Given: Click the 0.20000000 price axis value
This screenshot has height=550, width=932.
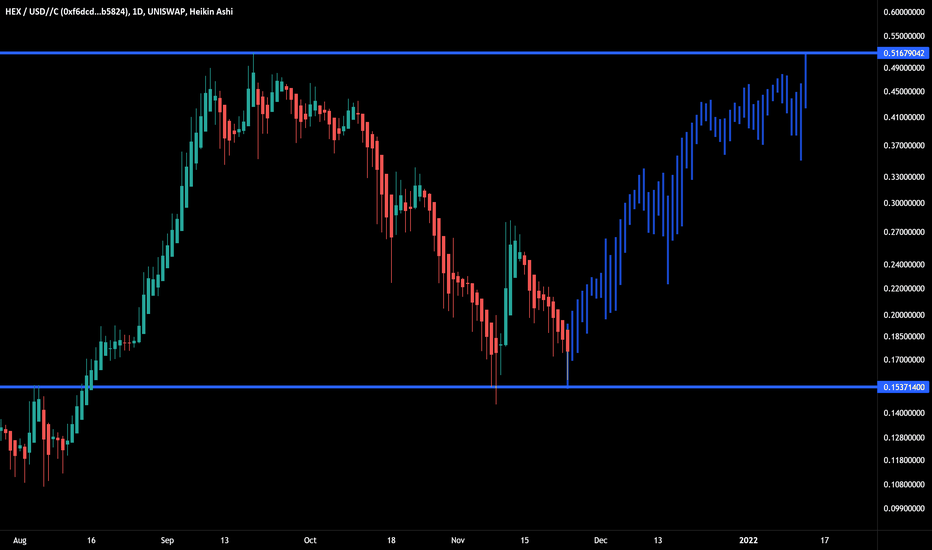Looking at the screenshot, I should [904, 315].
